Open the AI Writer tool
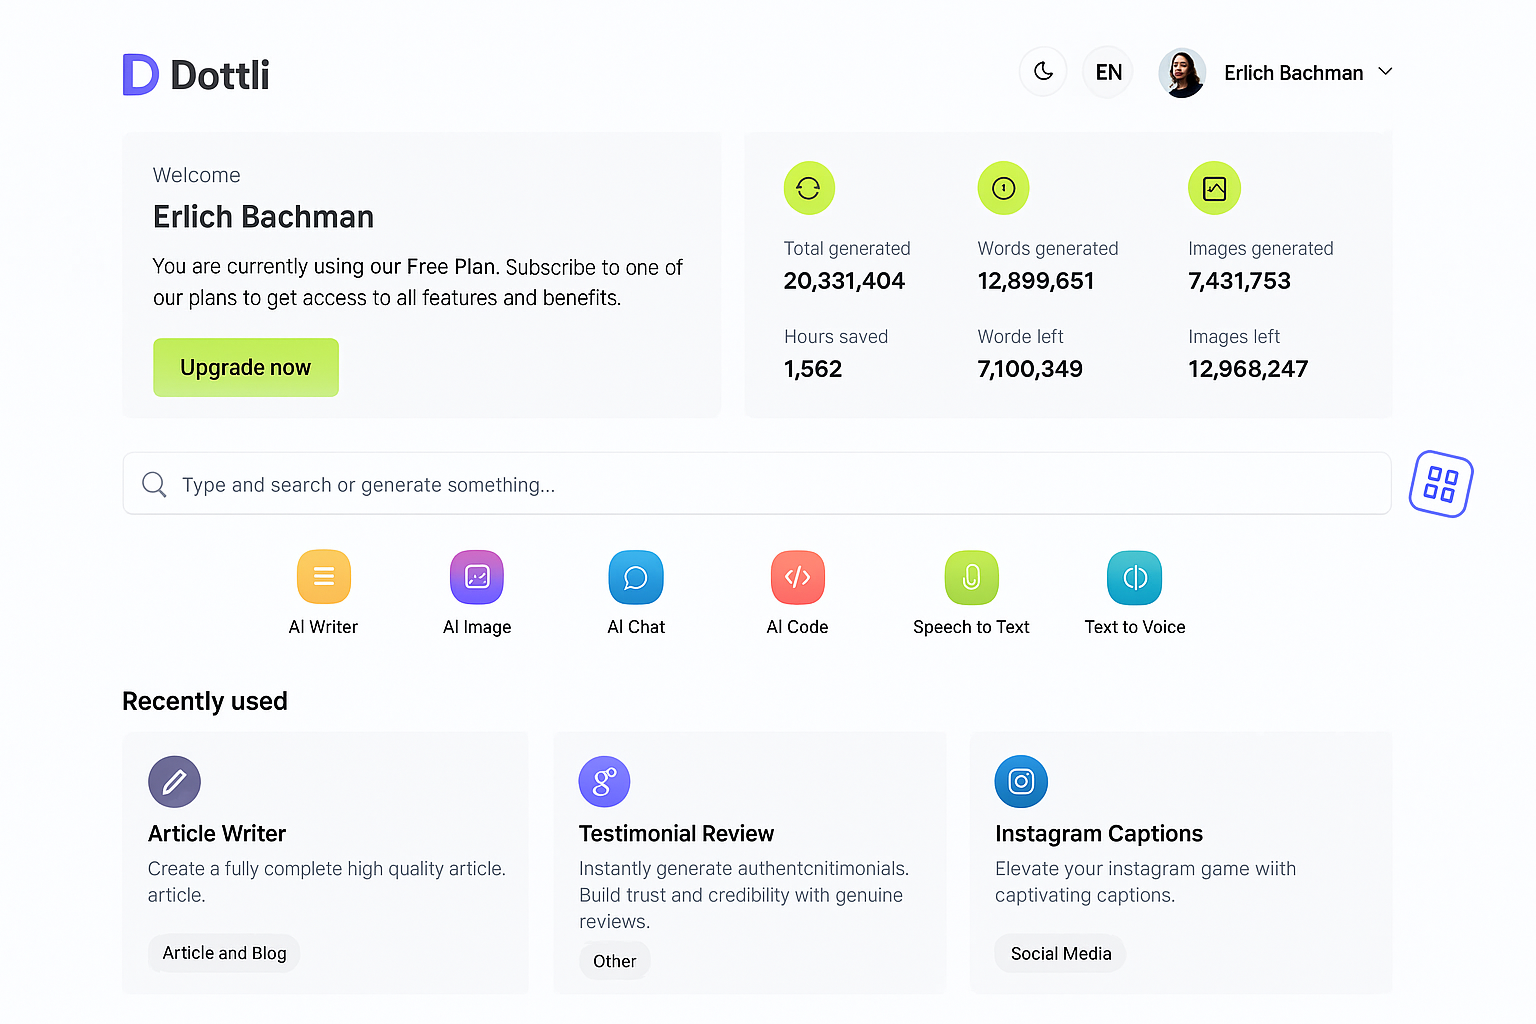This screenshot has height=1024, width=1536. pos(323,577)
